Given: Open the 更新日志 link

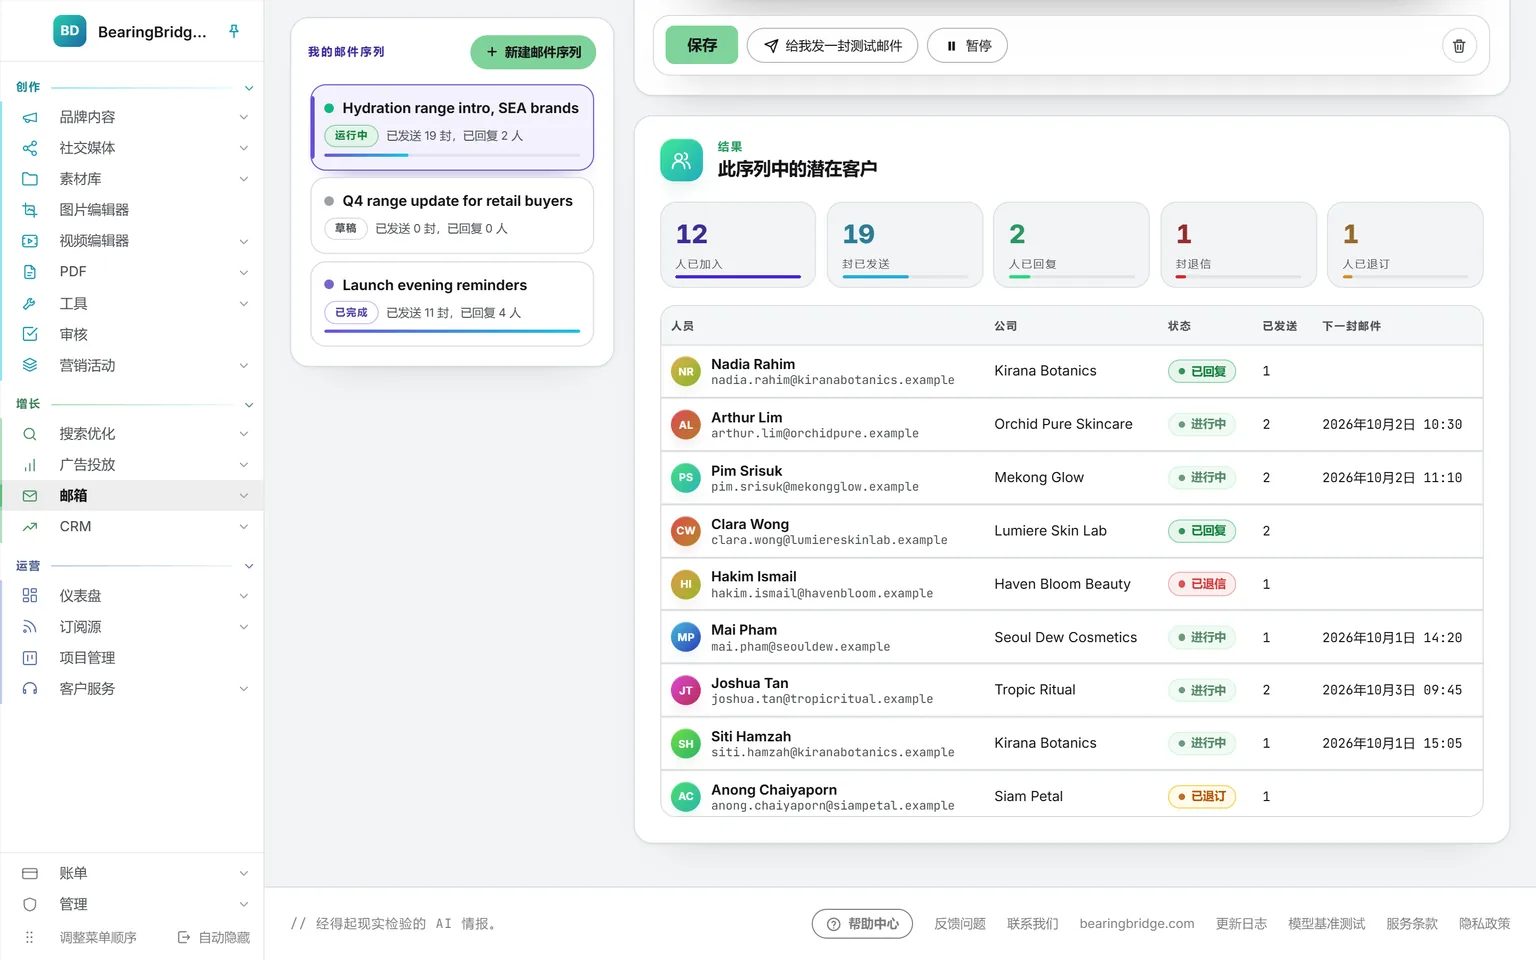Looking at the screenshot, I should coord(1241,924).
